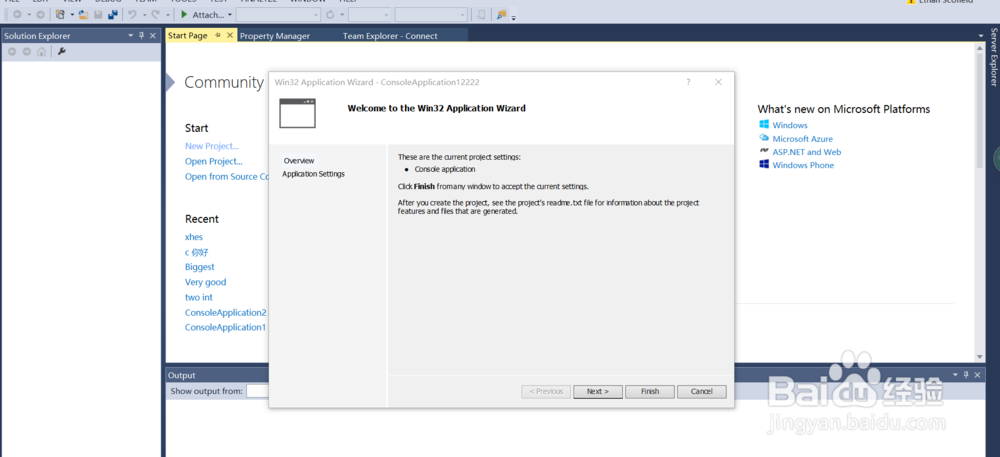This screenshot has width=1000, height=457.
Task: Click the Save All toolbar icon
Action: coord(113,15)
